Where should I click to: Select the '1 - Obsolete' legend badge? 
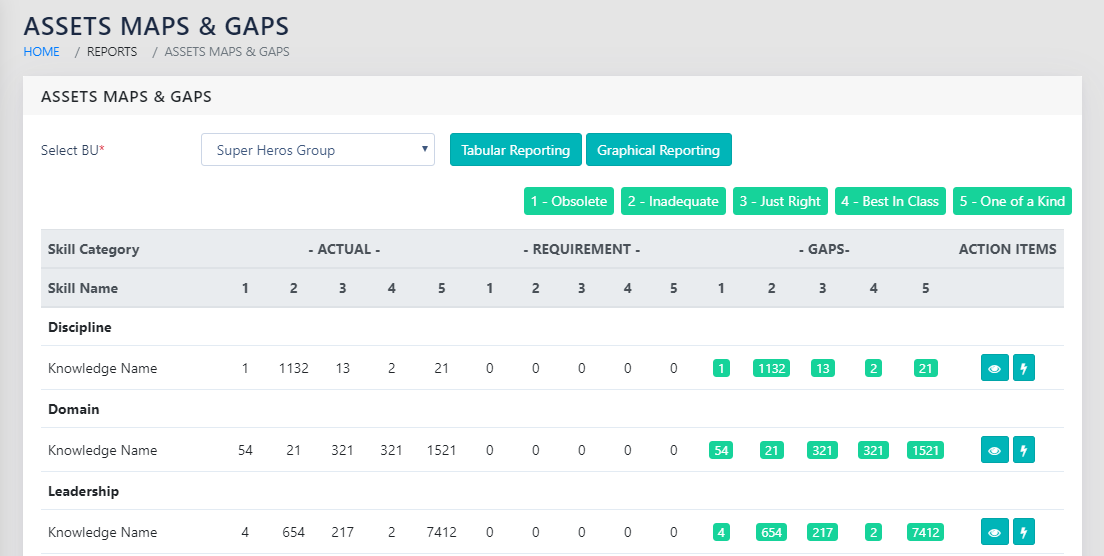568,201
